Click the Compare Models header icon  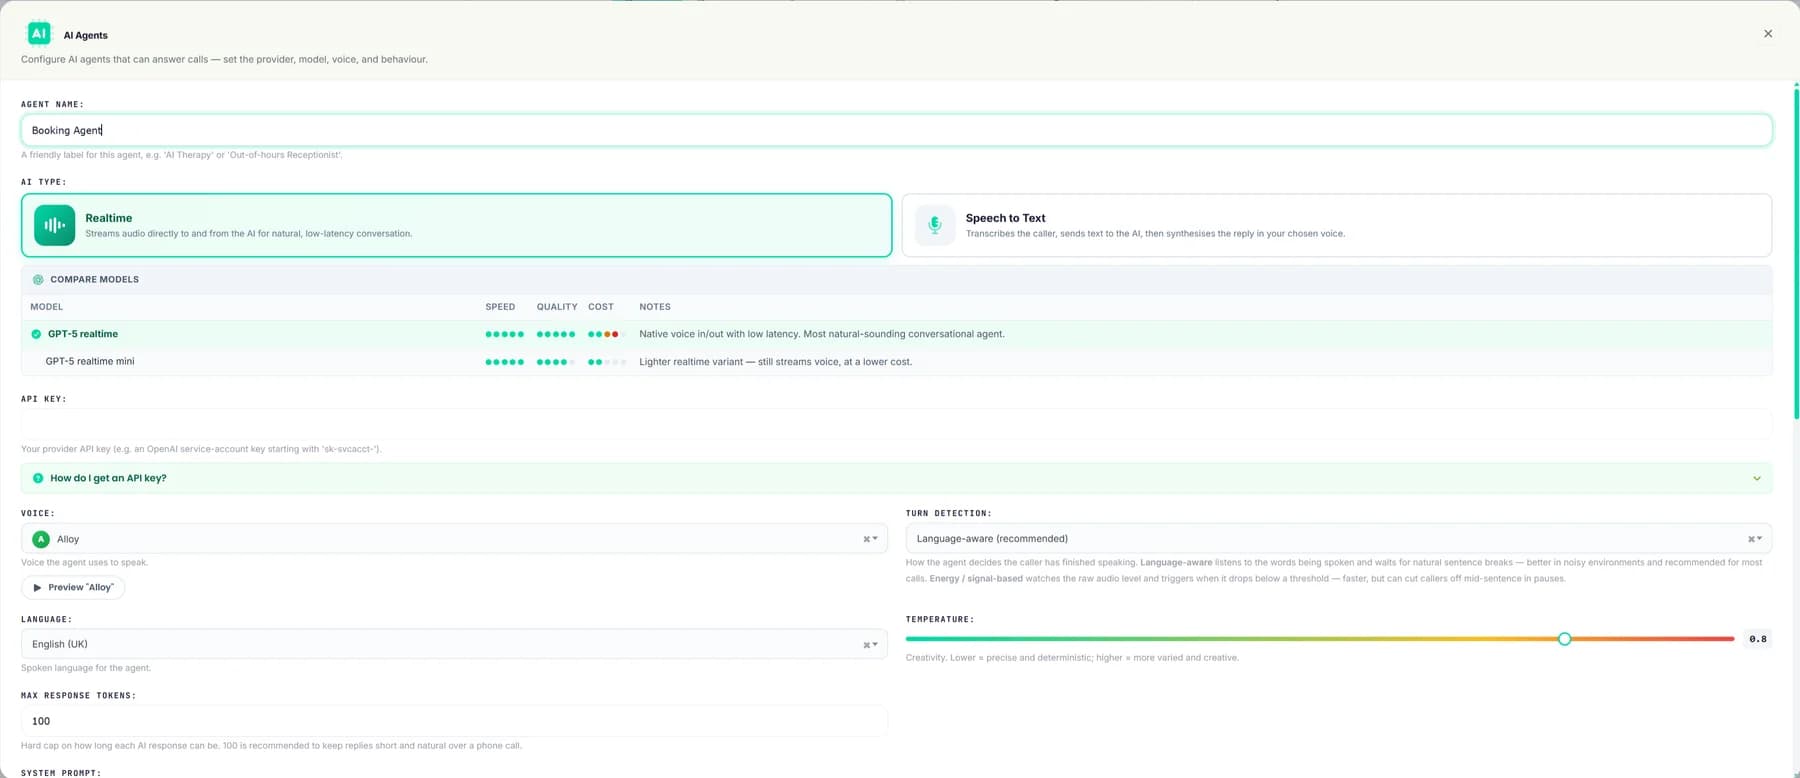[38, 280]
